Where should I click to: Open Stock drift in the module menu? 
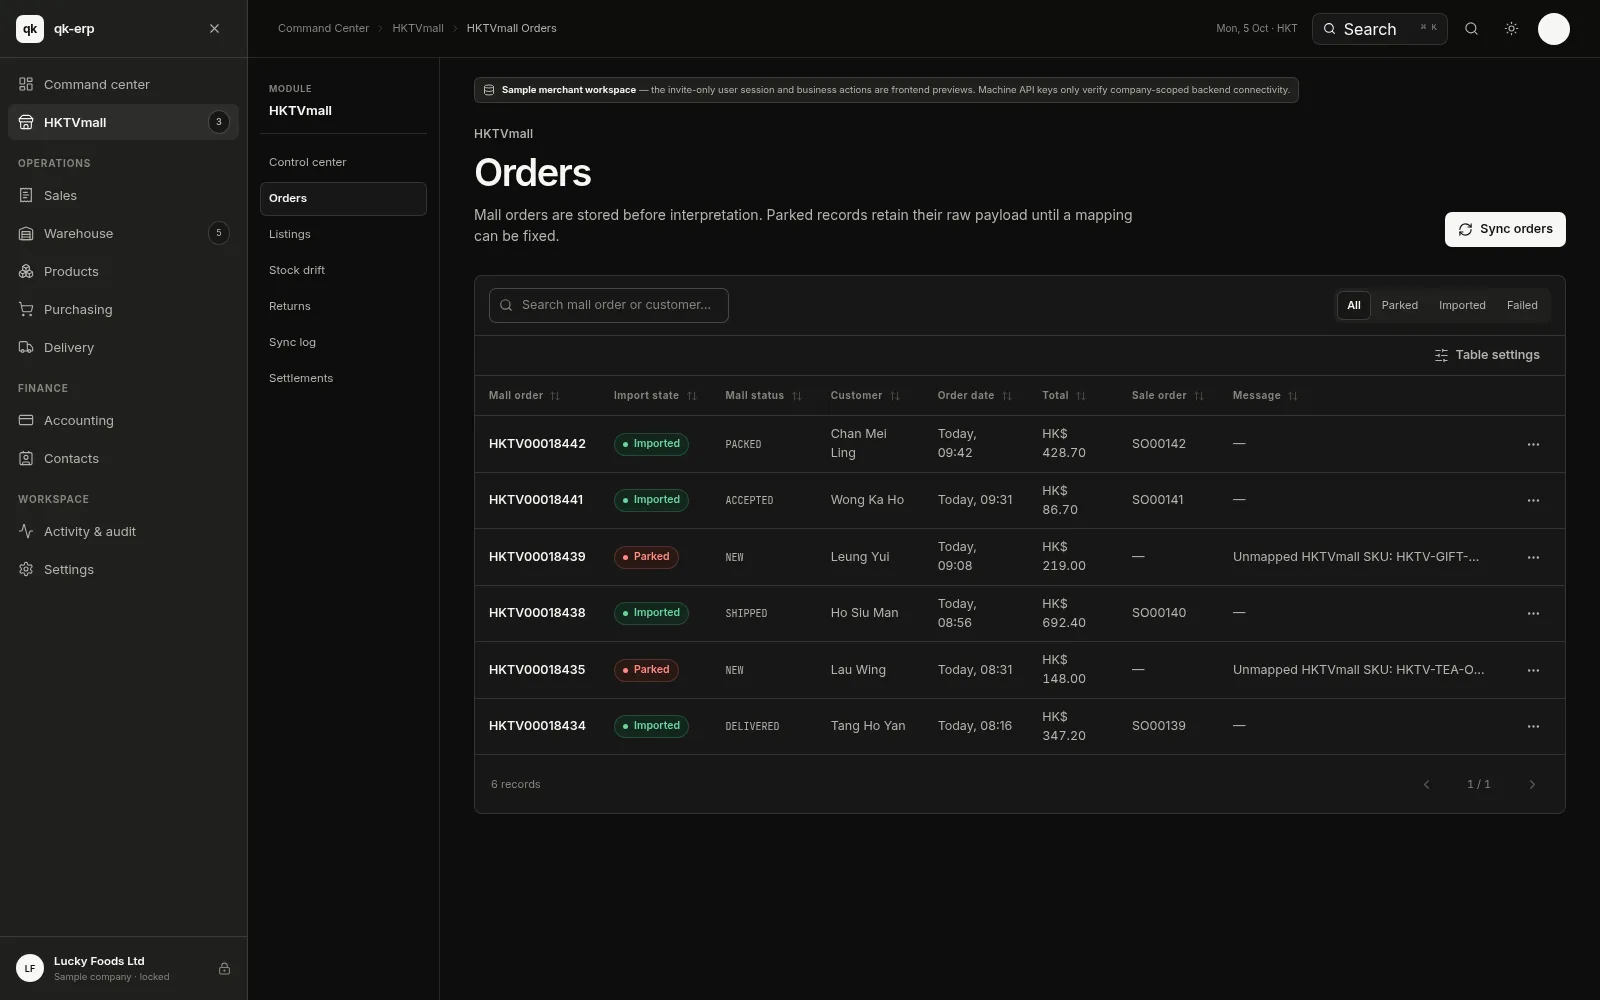coord(343,270)
